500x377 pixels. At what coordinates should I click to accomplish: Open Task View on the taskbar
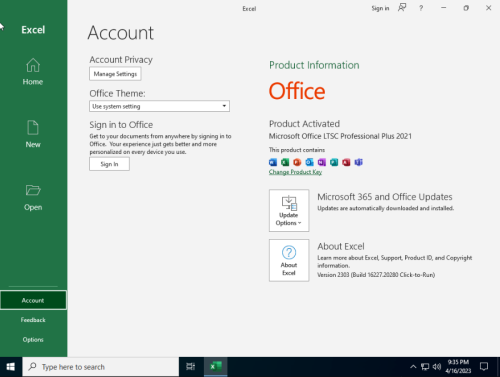pyautogui.click(x=191, y=367)
